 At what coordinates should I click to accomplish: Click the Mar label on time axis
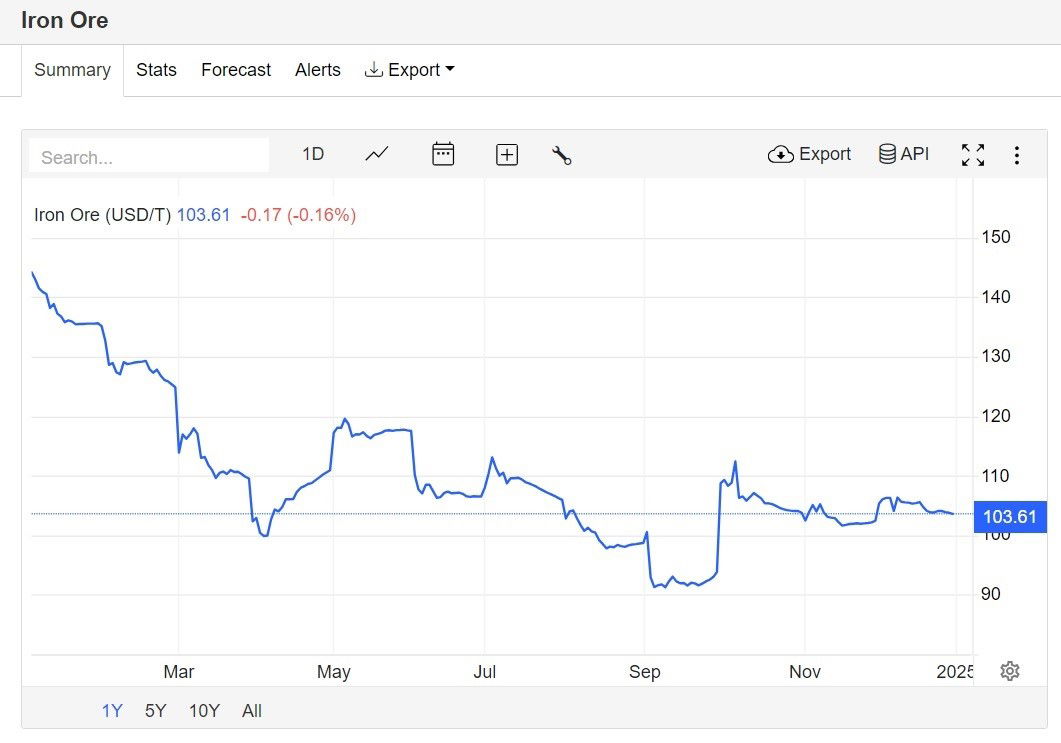(179, 672)
